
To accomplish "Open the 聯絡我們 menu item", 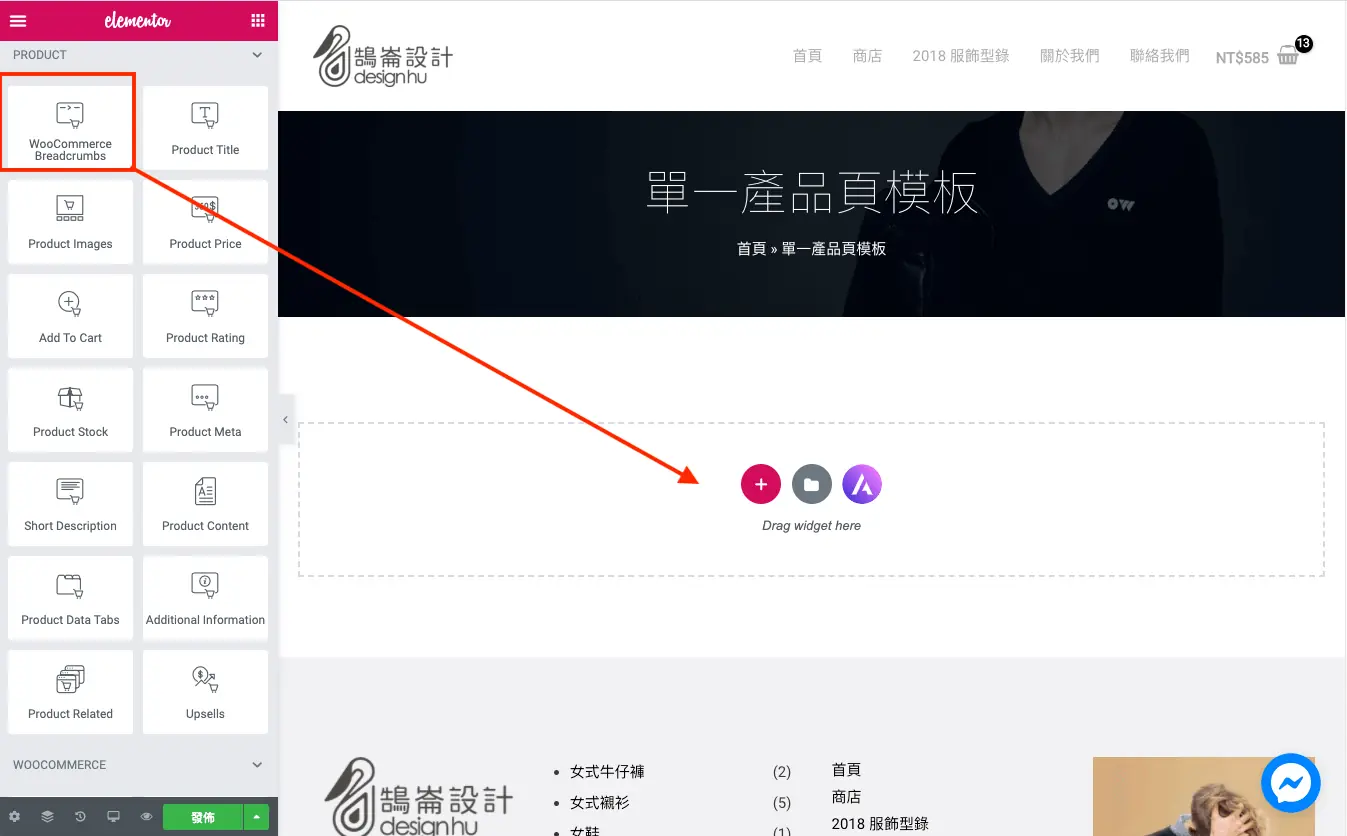I will tap(1160, 56).
